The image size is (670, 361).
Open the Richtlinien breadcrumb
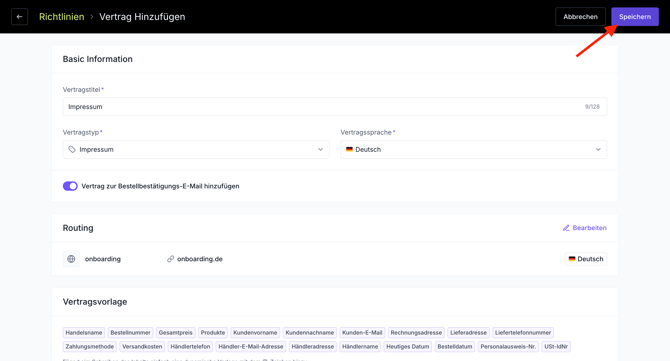coord(62,17)
